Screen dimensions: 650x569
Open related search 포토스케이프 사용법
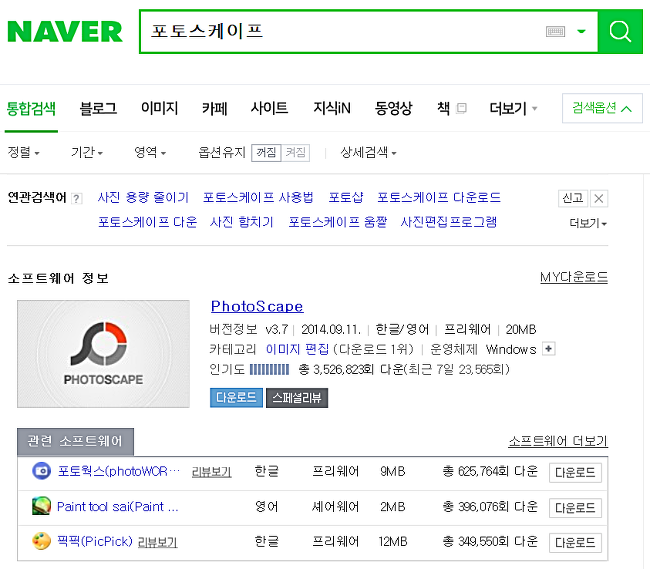[x=258, y=197]
